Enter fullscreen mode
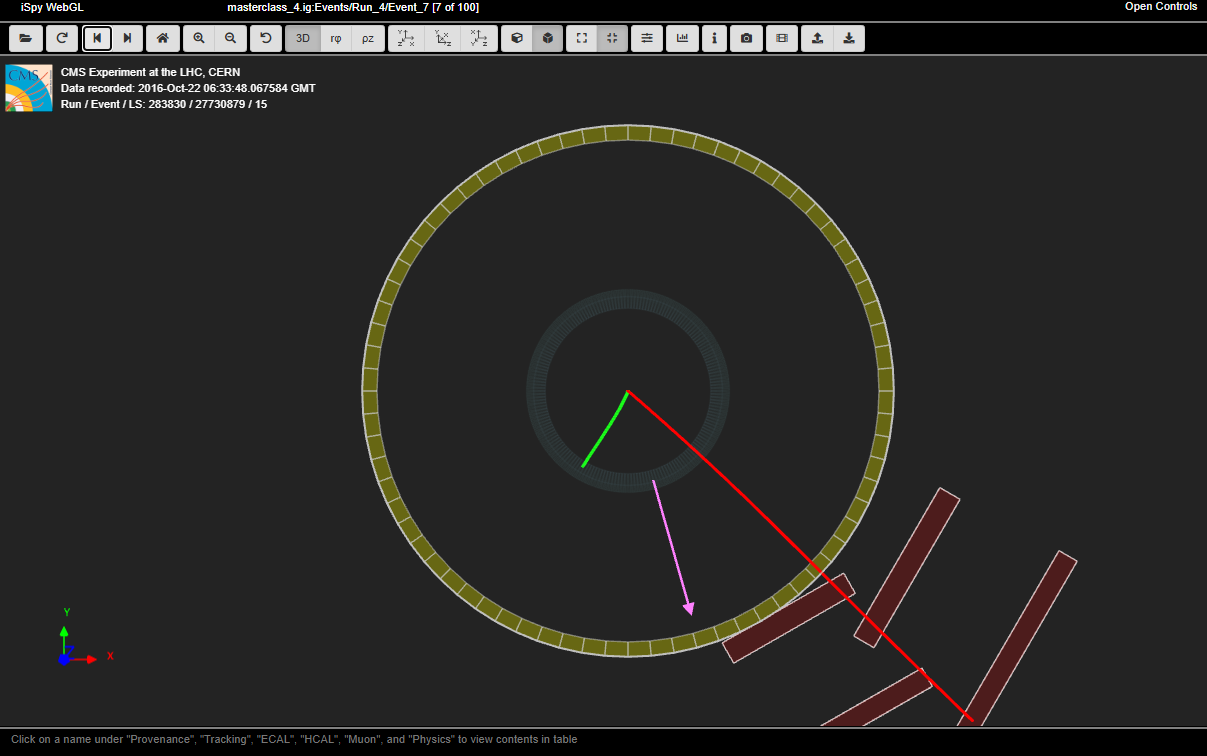The width and height of the screenshot is (1207, 756). (x=582, y=38)
